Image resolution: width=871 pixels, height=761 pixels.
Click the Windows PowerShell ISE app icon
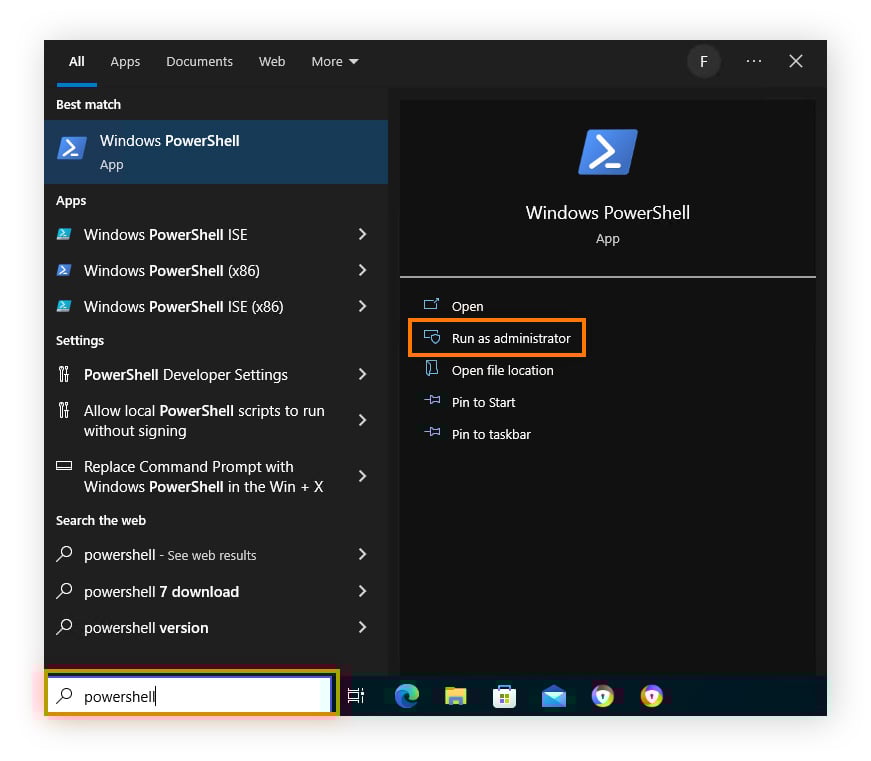click(x=64, y=234)
